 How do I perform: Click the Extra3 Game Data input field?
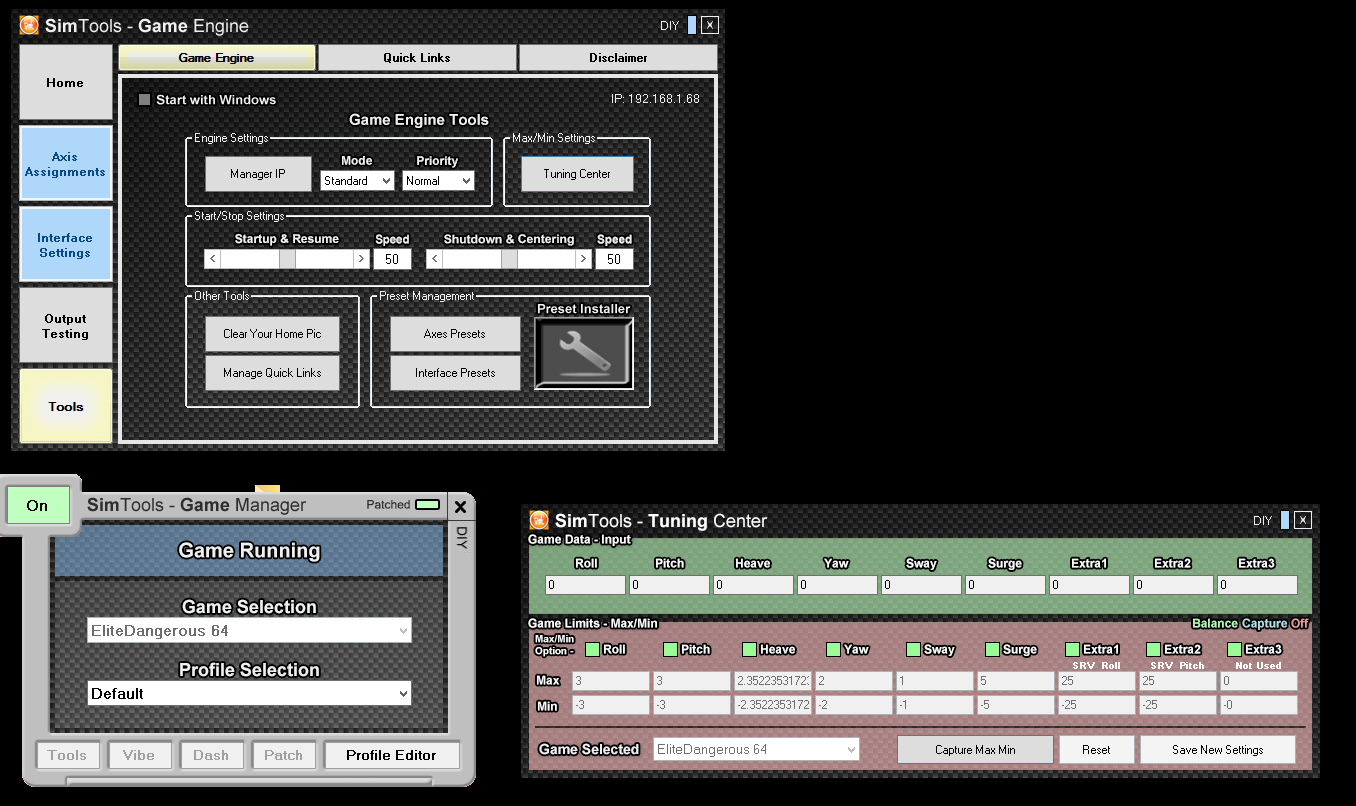[1257, 585]
